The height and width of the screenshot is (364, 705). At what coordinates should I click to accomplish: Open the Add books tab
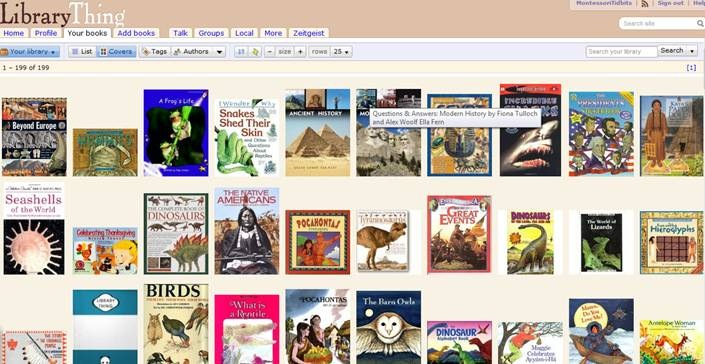coord(136,33)
